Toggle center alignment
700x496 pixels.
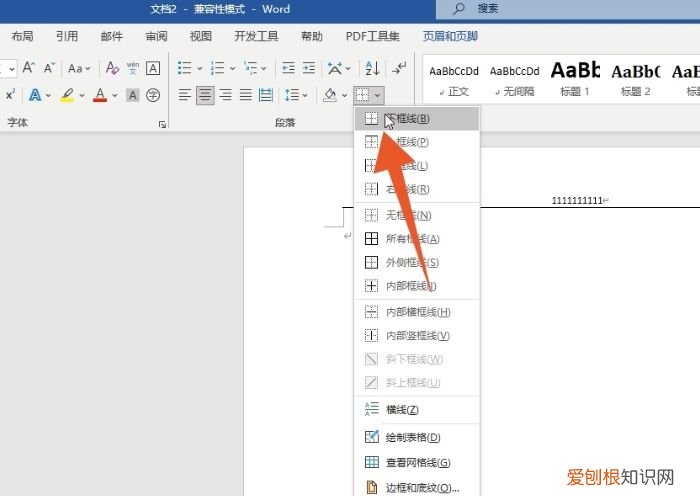[205, 95]
